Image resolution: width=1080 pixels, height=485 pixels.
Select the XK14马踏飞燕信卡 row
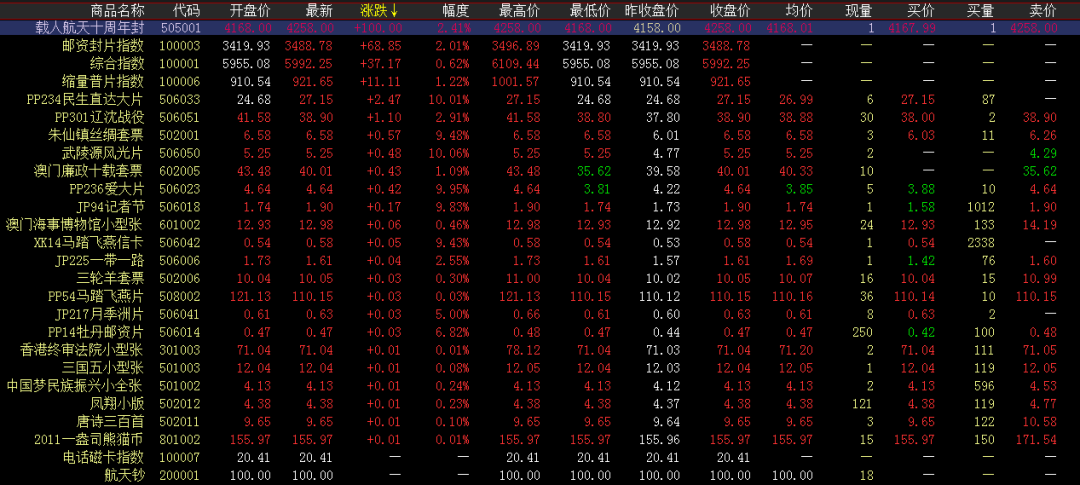click(540, 242)
